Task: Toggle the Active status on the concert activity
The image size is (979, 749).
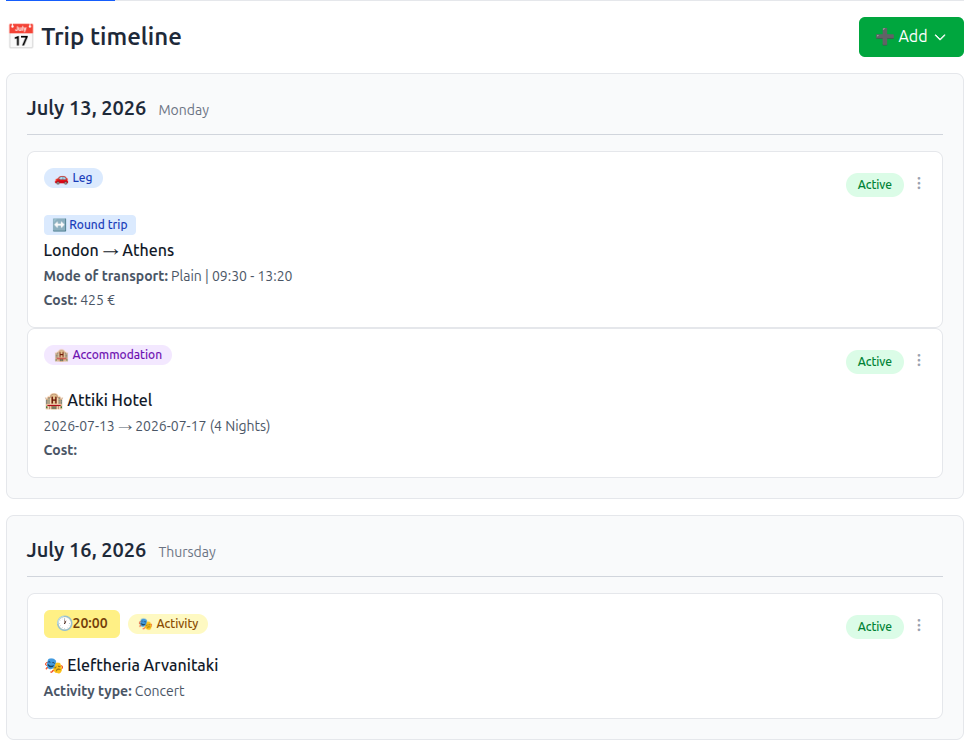Action: click(874, 626)
